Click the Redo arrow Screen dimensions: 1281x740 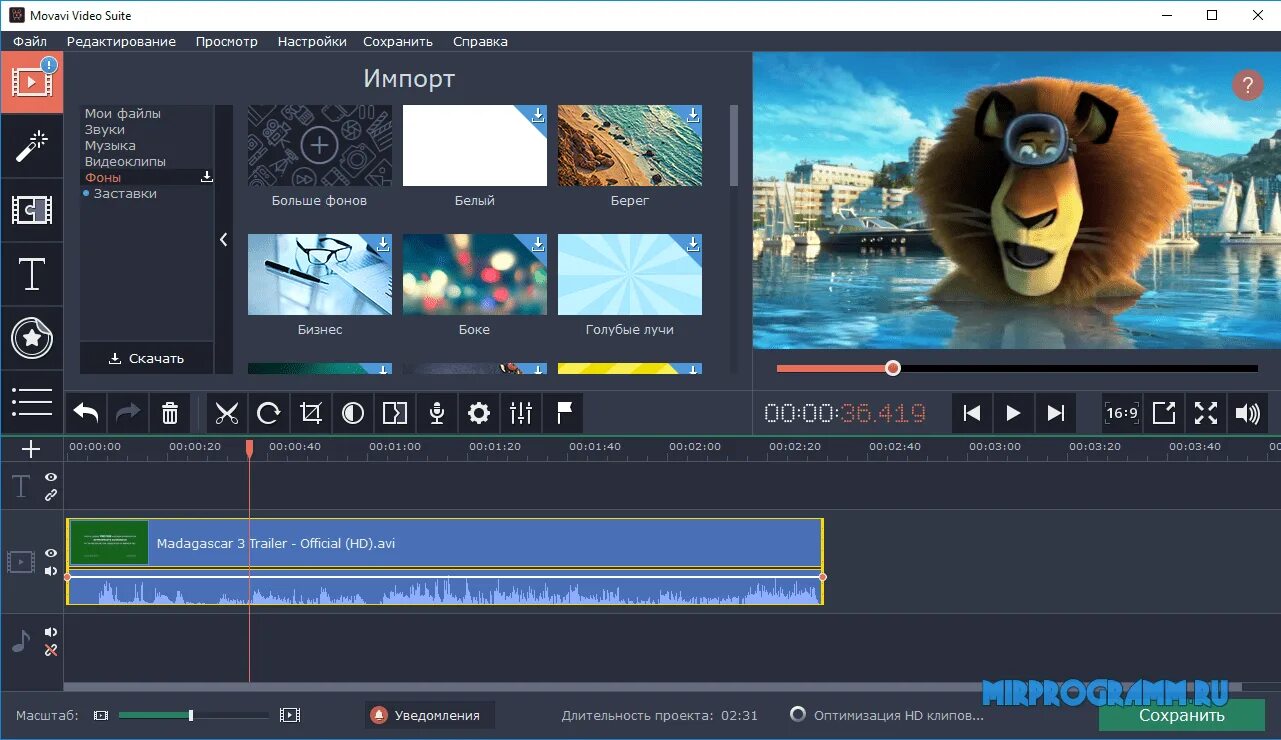pos(128,413)
